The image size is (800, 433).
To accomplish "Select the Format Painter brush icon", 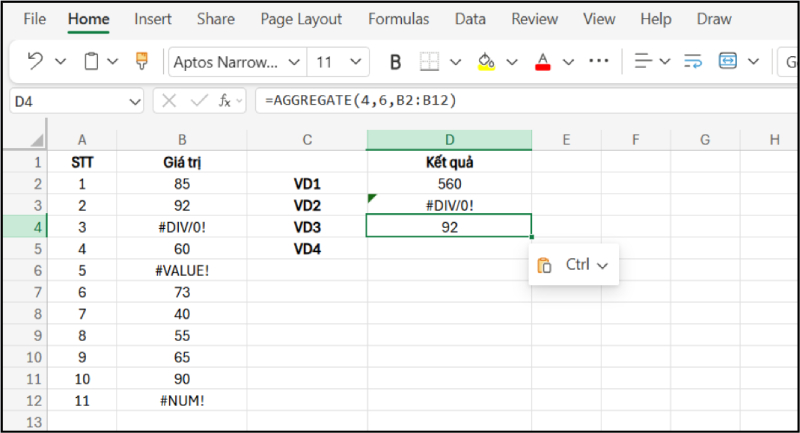I will 141,62.
